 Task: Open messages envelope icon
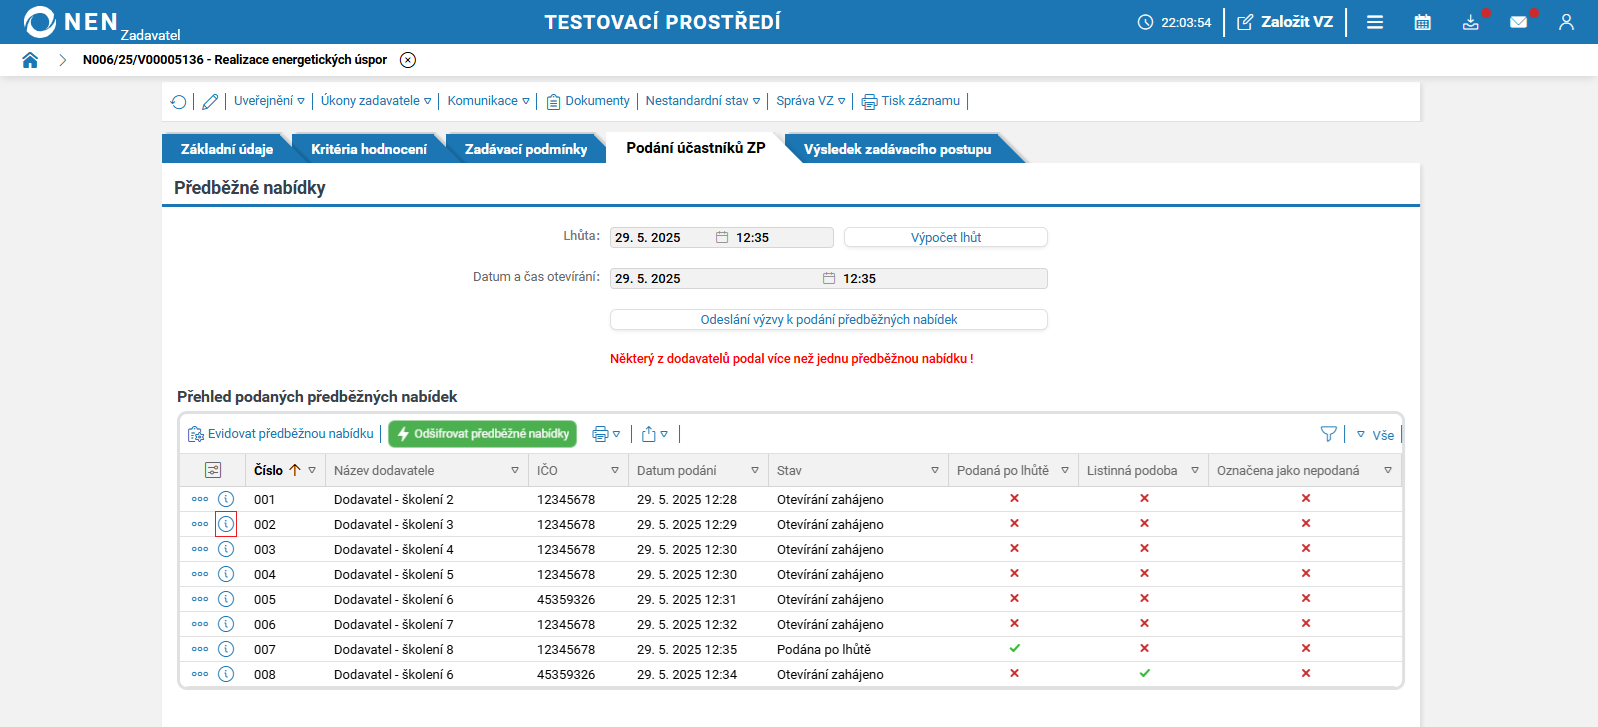1518,22
